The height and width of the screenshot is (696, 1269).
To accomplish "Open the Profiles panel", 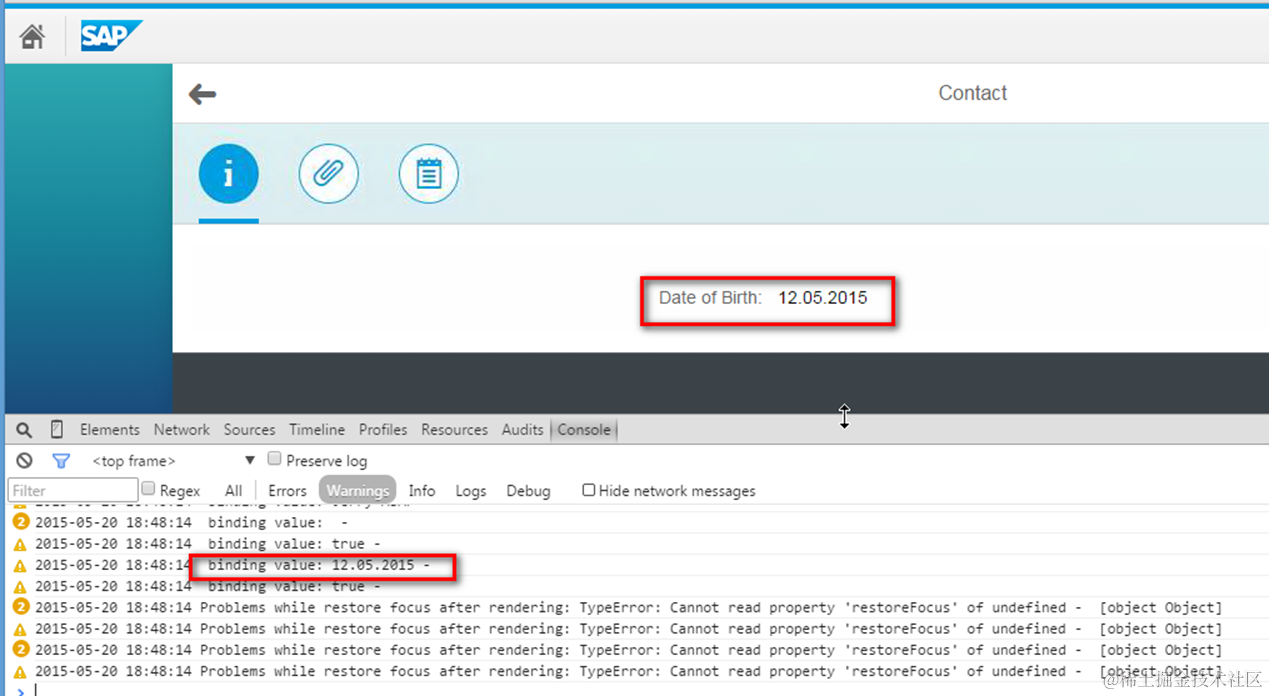I will 383,430.
